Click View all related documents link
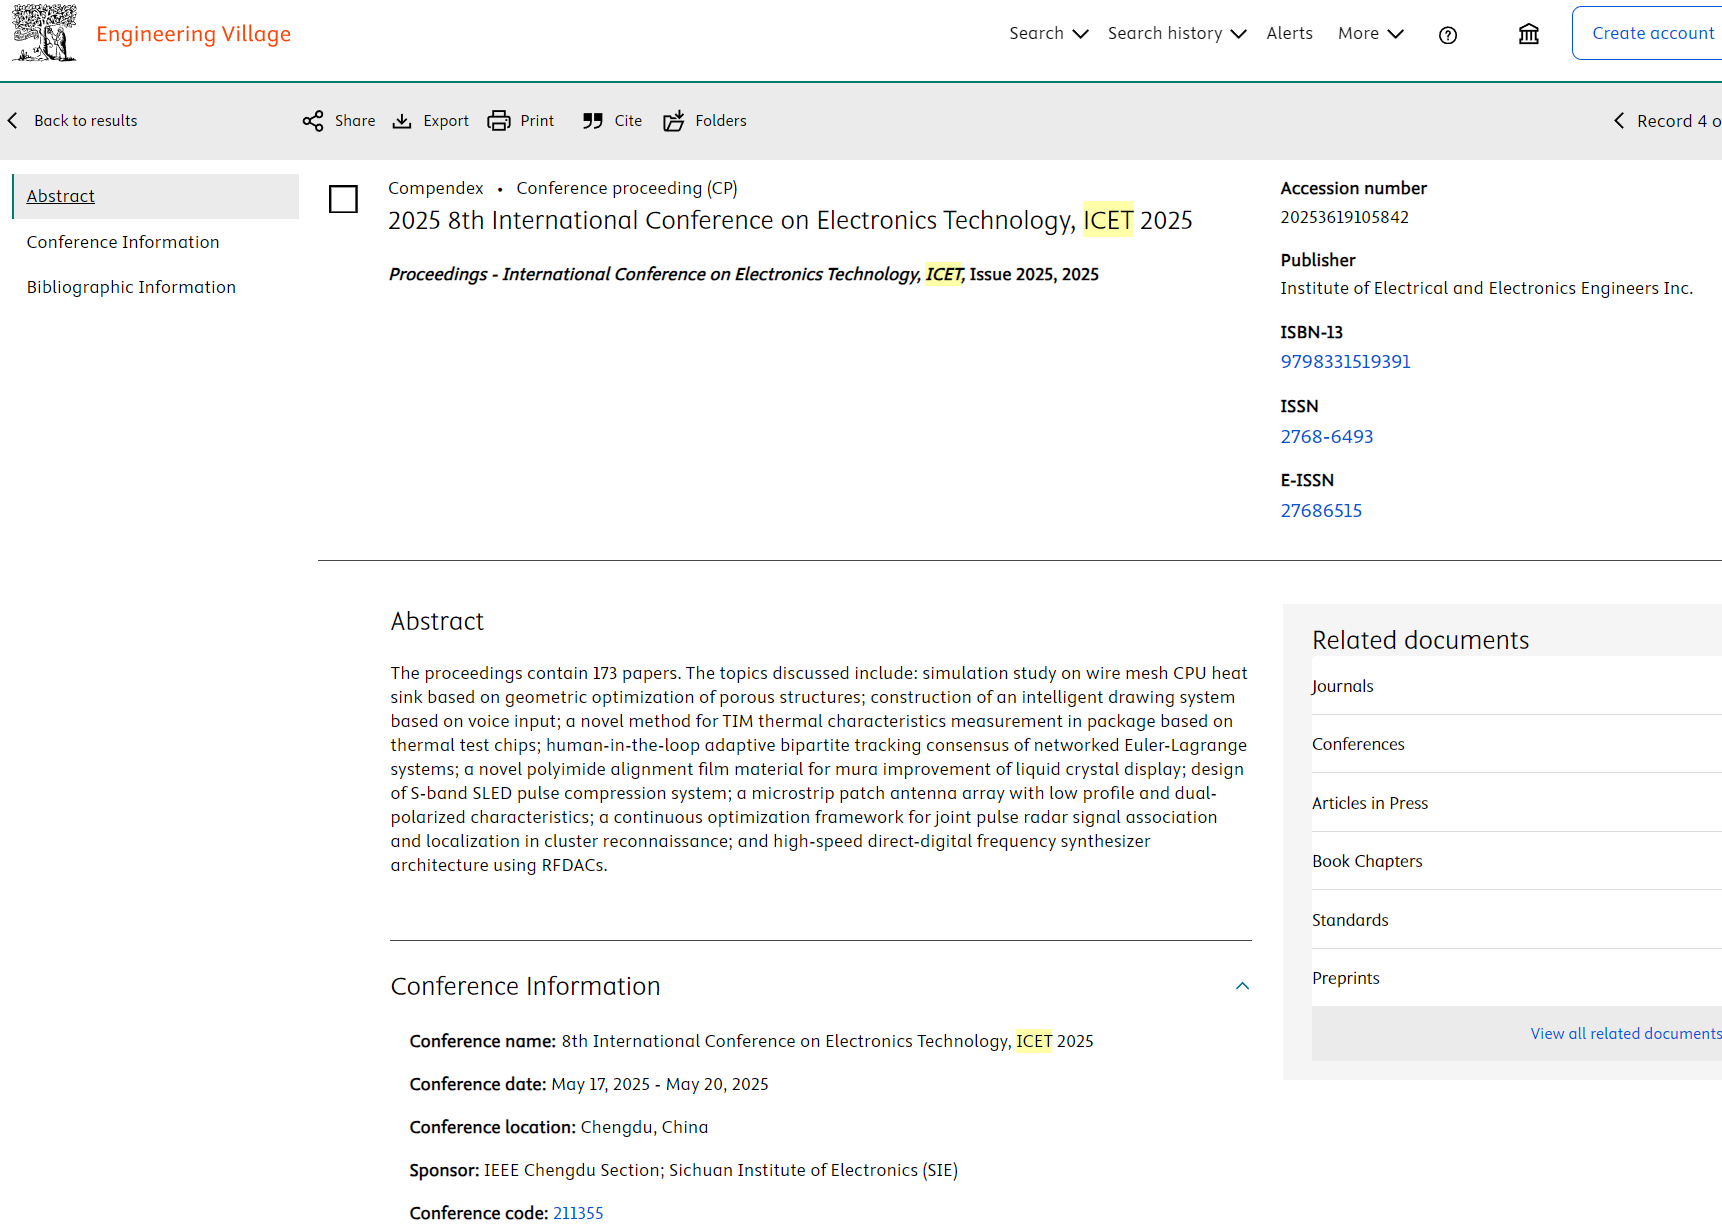The height and width of the screenshot is (1231, 1722). tap(1625, 1033)
